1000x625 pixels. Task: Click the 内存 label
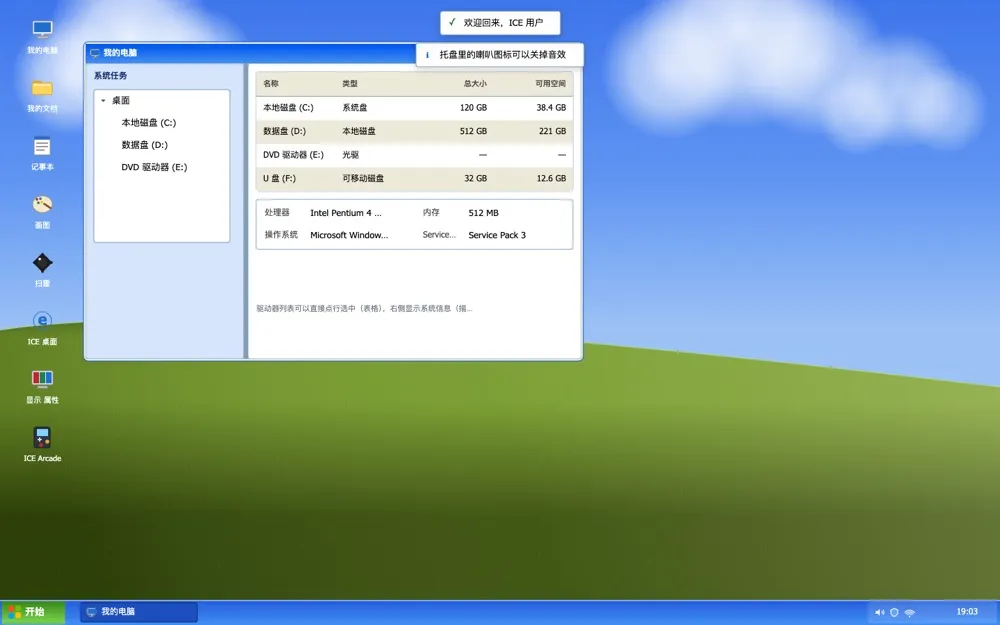431,212
